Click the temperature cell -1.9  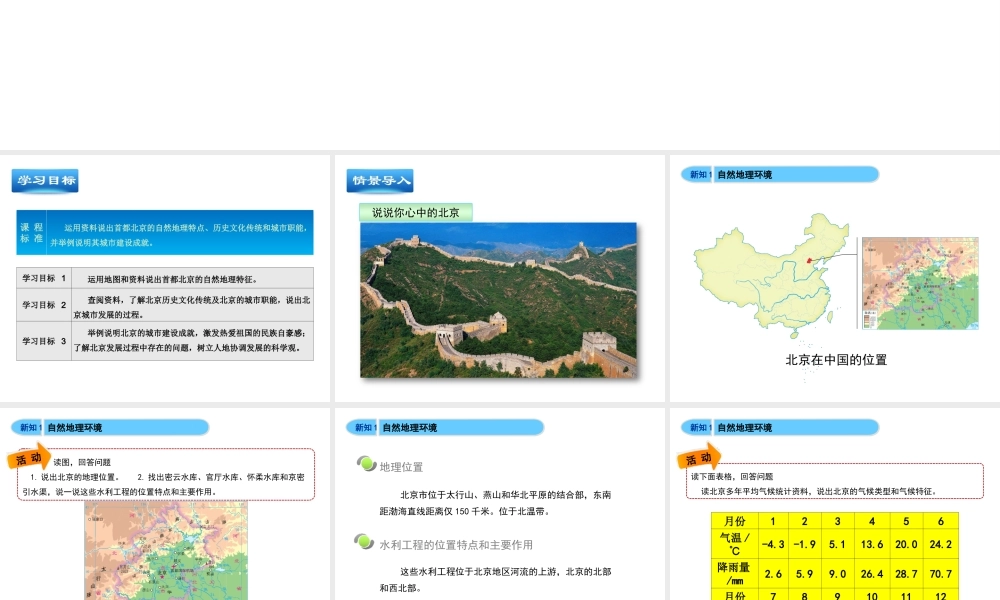(805, 544)
